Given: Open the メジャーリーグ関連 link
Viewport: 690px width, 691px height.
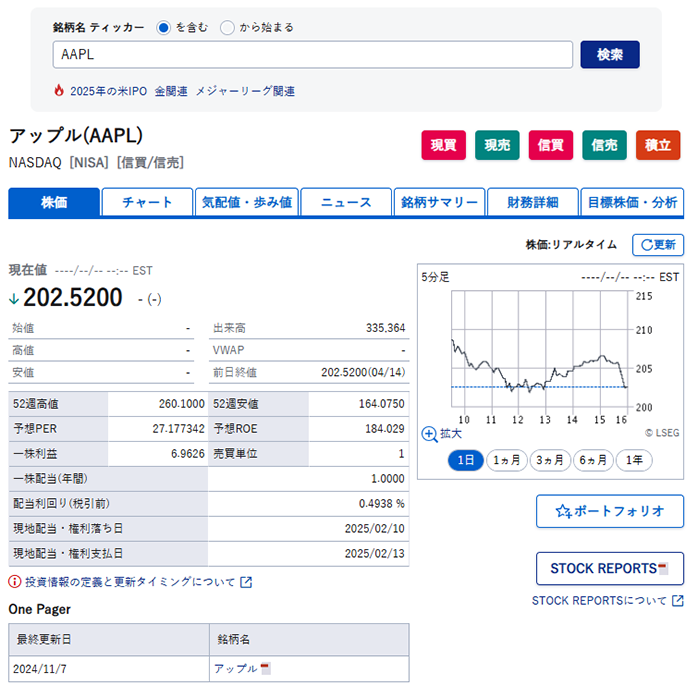Looking at the screenshot, I should (x=245, y=91).
